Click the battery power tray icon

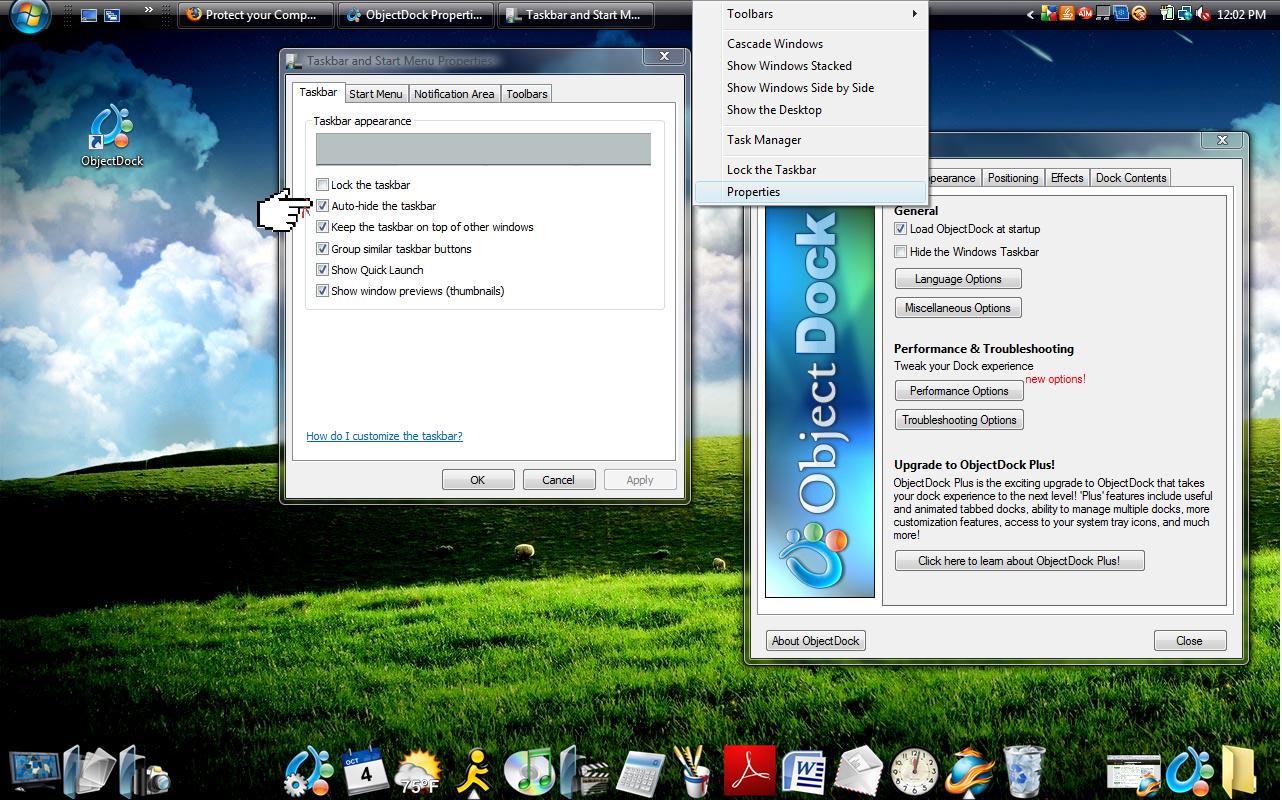click(1167, 14)
